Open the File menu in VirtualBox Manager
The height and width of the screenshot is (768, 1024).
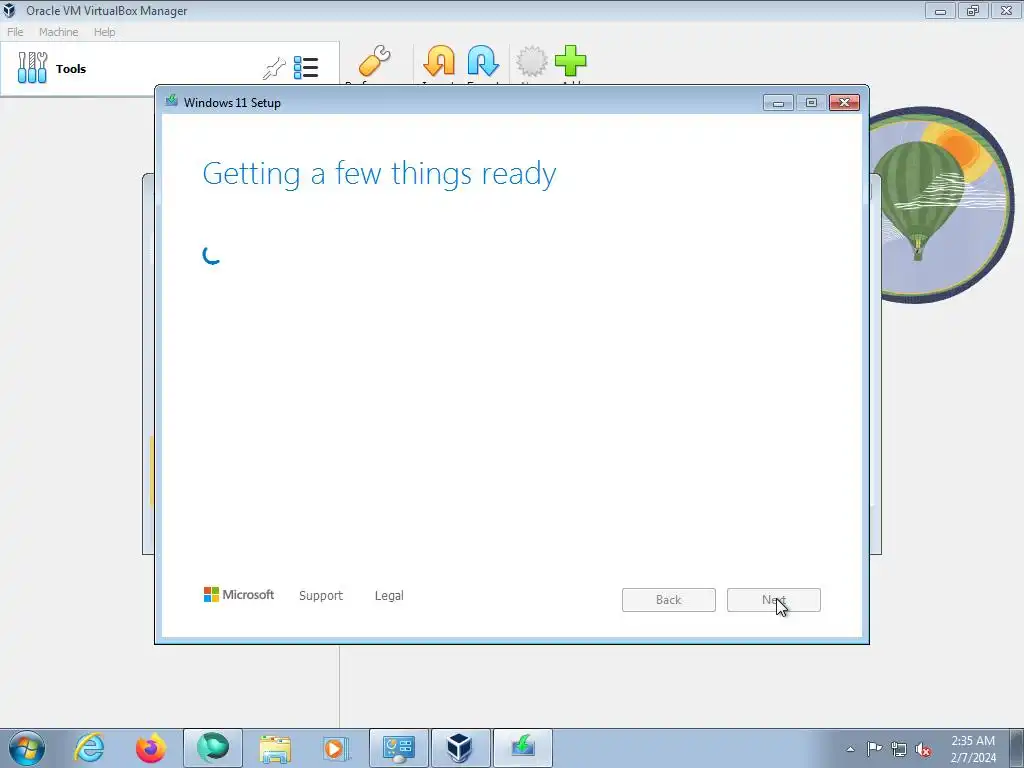(x=15, y=32)
